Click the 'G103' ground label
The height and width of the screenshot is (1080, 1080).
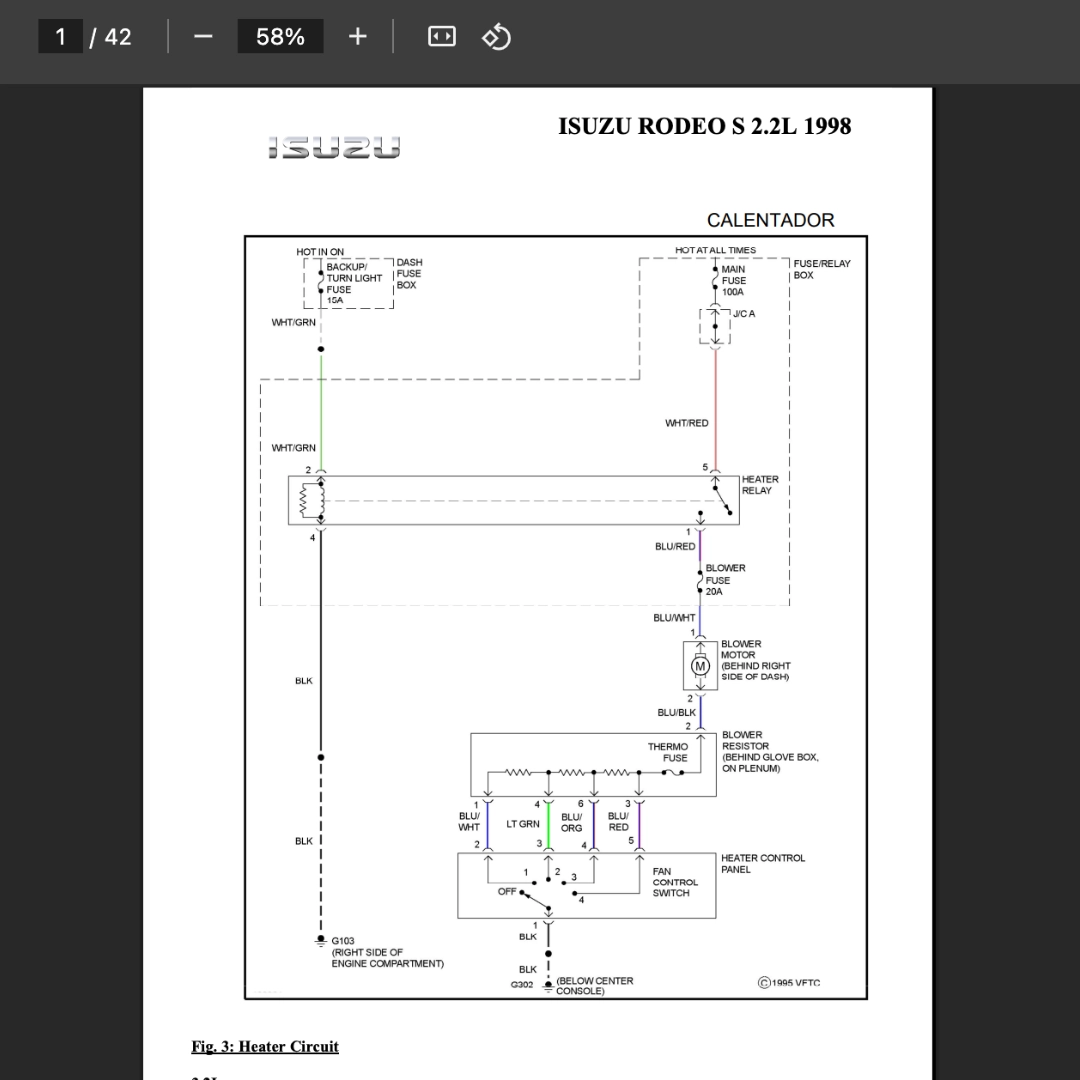[x=342, y=941]
